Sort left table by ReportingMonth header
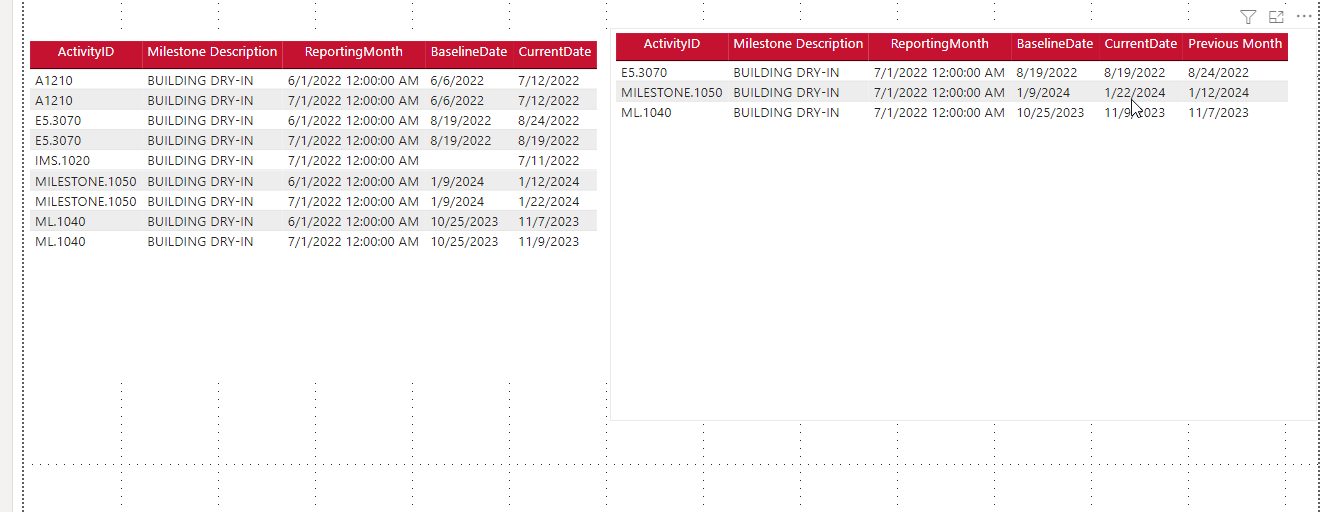The height and width of the screenshot is (512, 1321). (354, 52)
